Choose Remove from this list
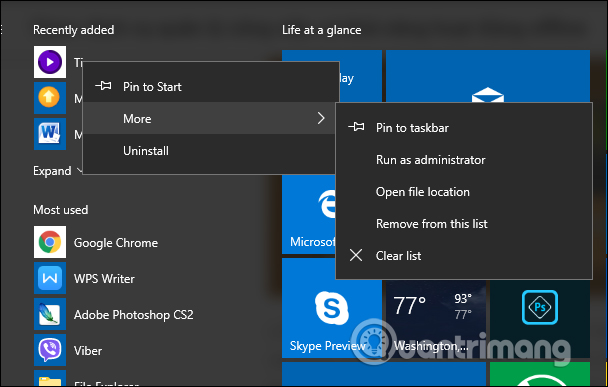This screenshot has width=608, height=387. click(x=464, y=224)
